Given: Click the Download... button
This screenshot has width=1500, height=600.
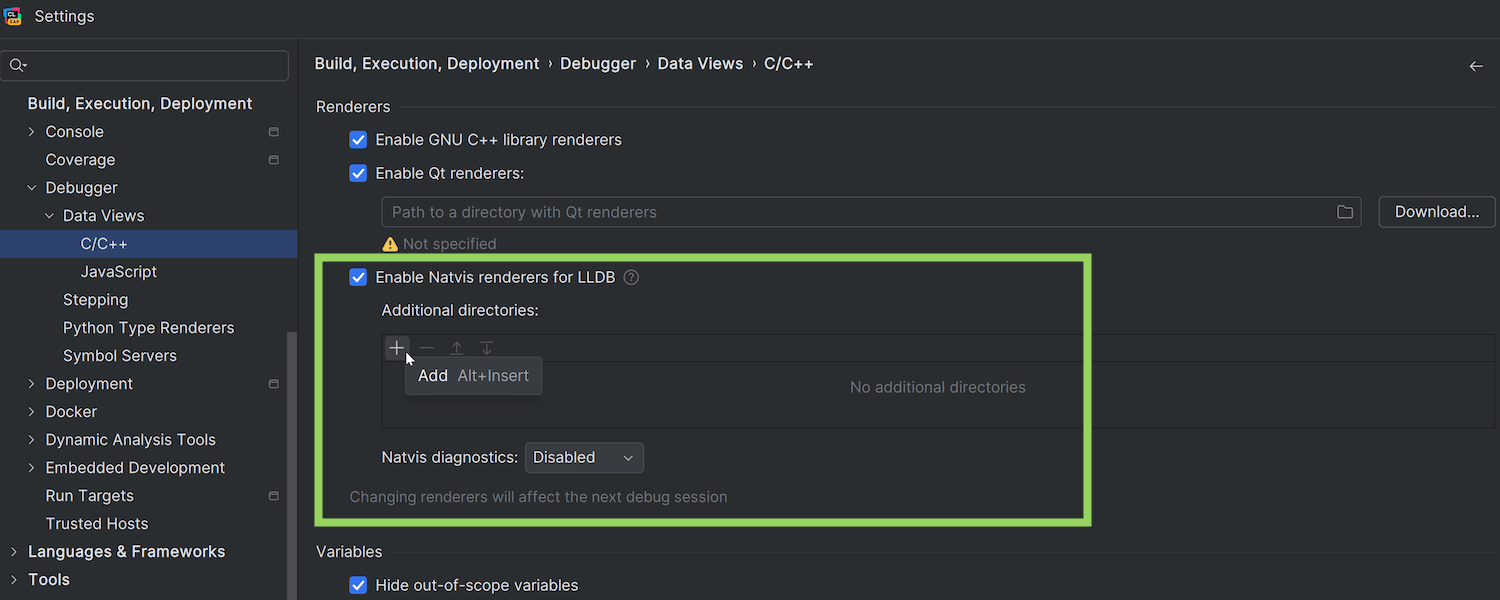Looking at the screenshot, I should pos(1436,212).
